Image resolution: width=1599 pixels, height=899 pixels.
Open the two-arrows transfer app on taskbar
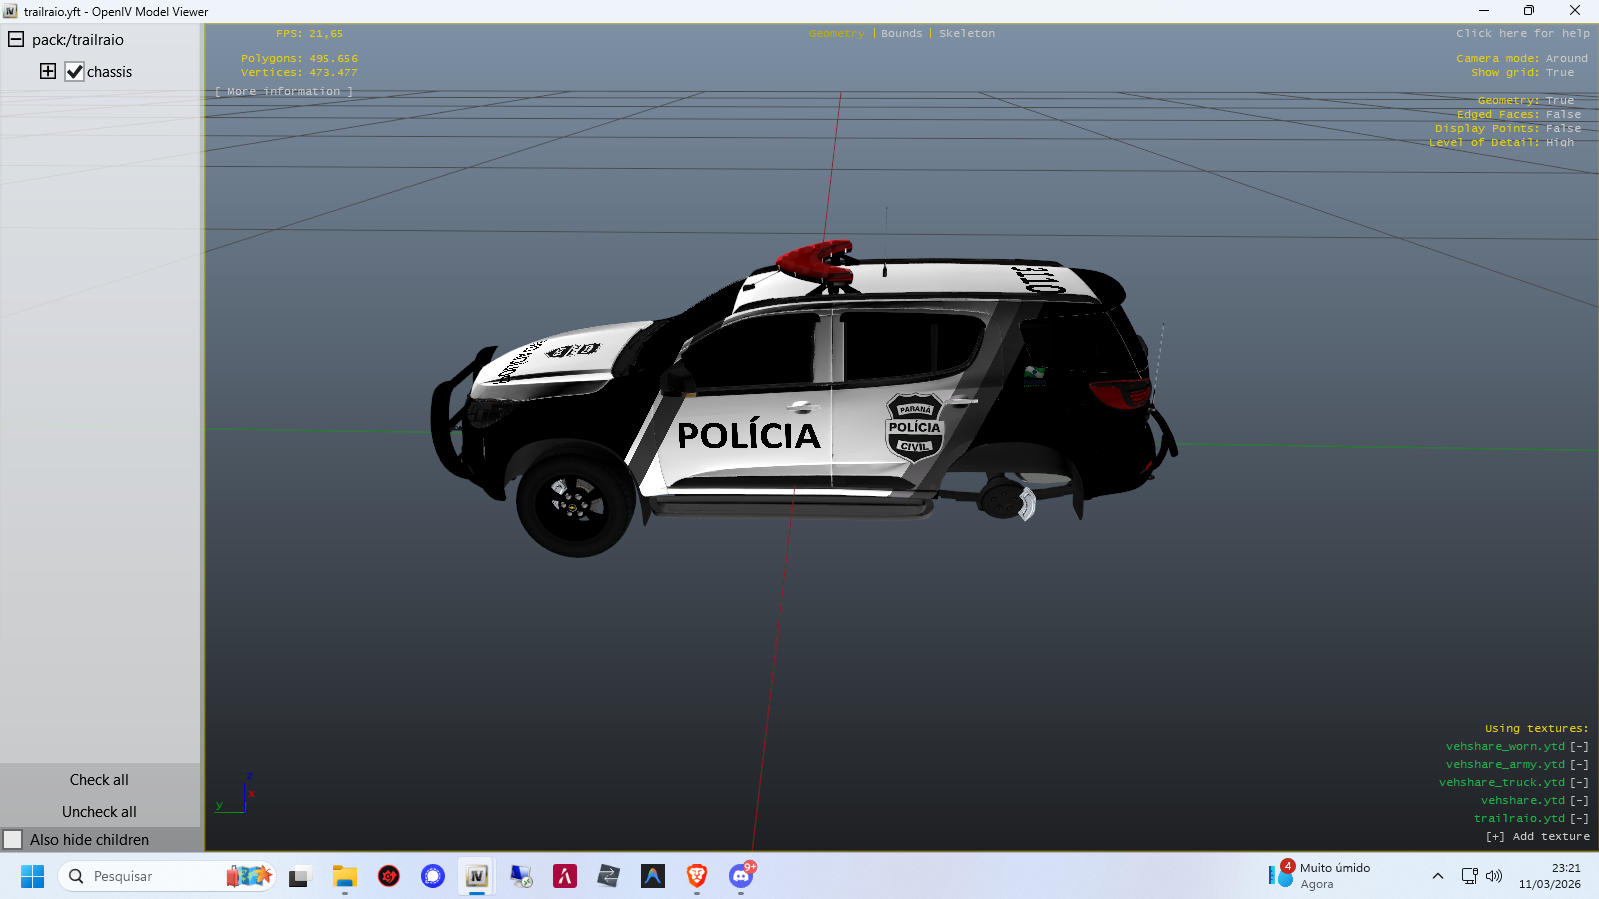tap(609, 877)
